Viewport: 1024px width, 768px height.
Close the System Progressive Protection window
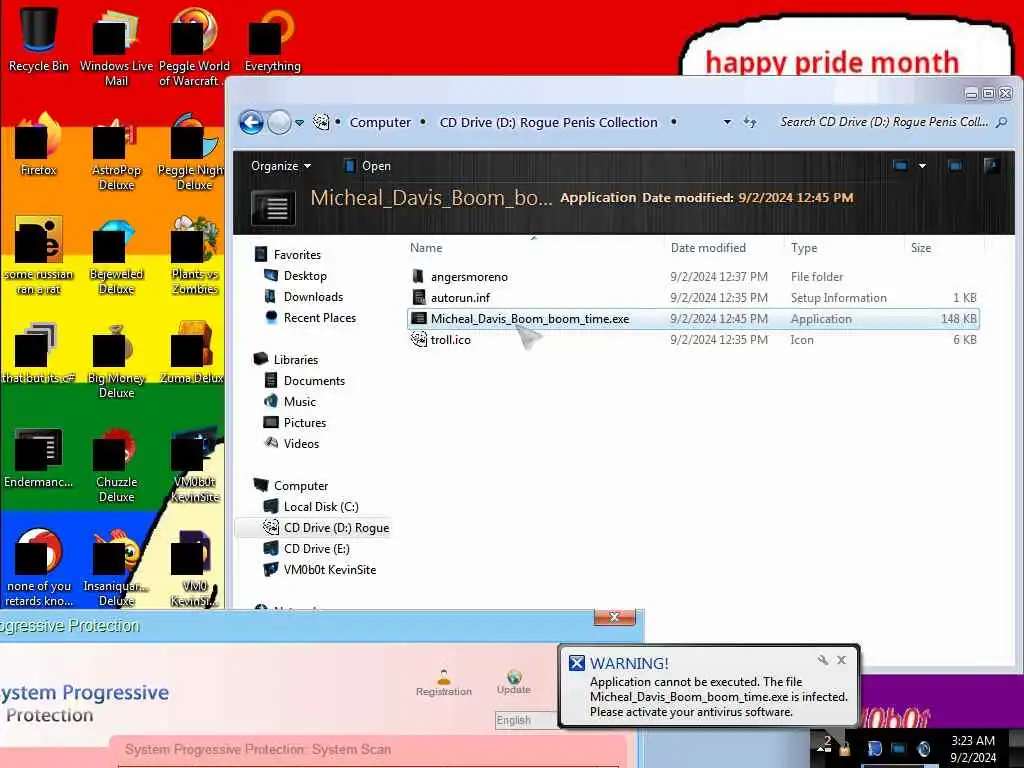point(614,617)
